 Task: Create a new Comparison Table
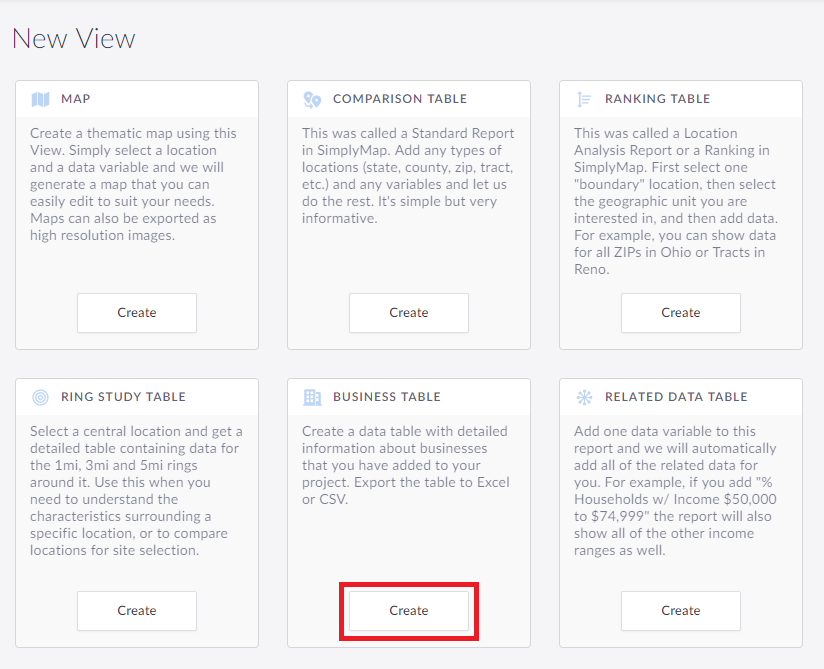(409, 313)
